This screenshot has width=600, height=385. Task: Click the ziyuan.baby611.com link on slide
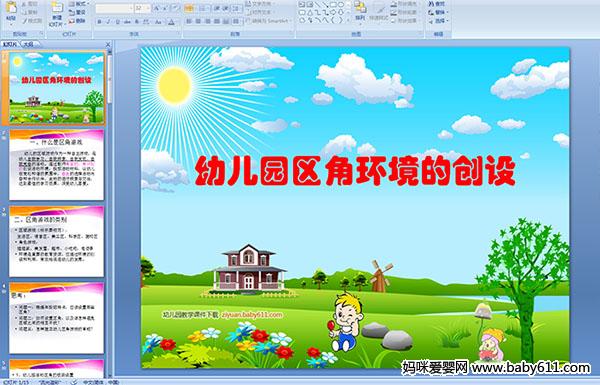point(252,315)
